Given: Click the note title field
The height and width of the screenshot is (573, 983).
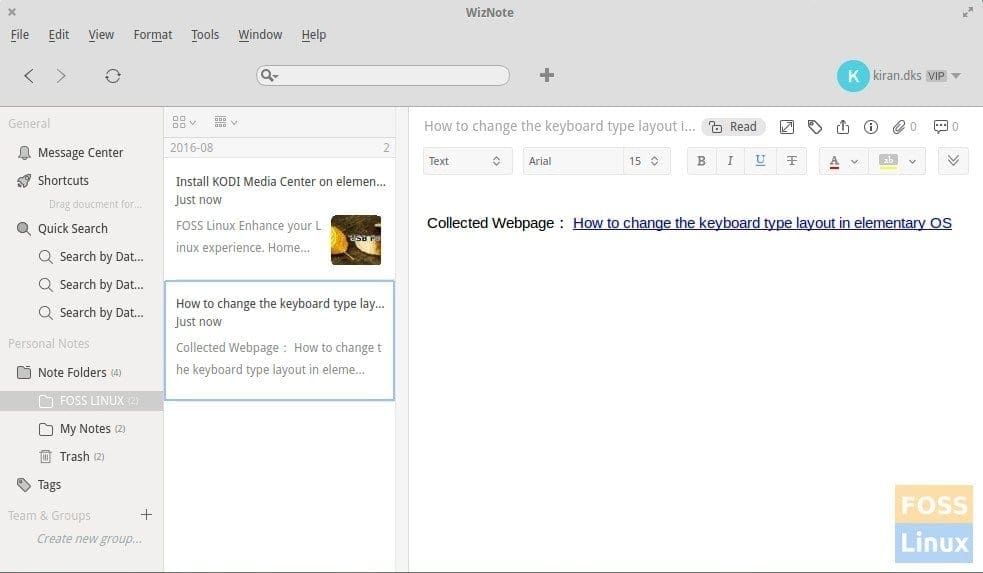Looking at the screenshot, I should [559, 127].
